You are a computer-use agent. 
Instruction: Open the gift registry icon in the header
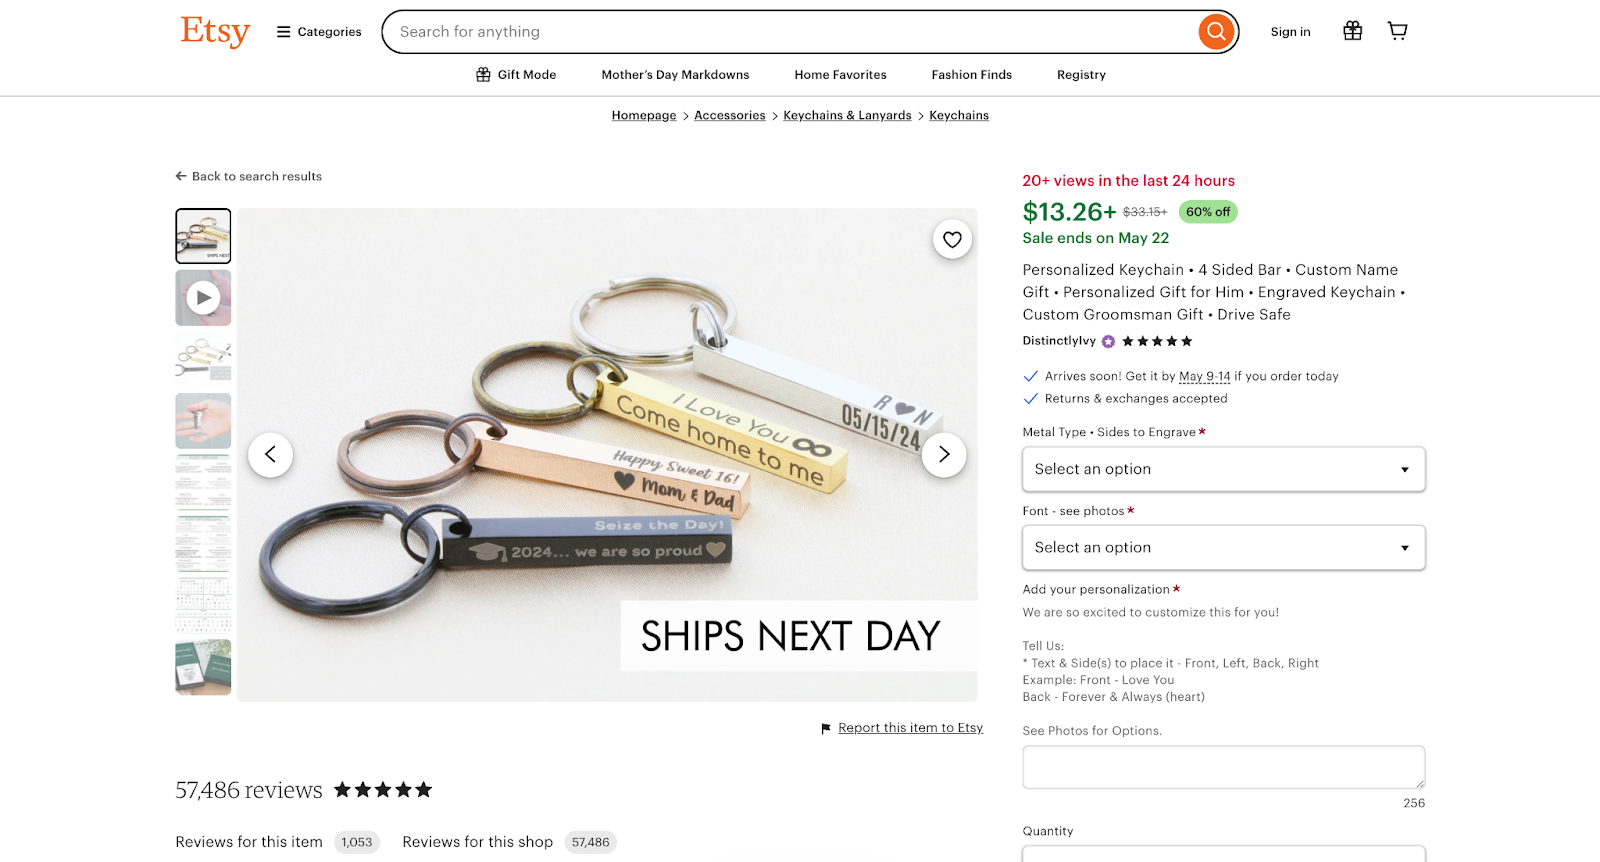tap(1352, 31)
